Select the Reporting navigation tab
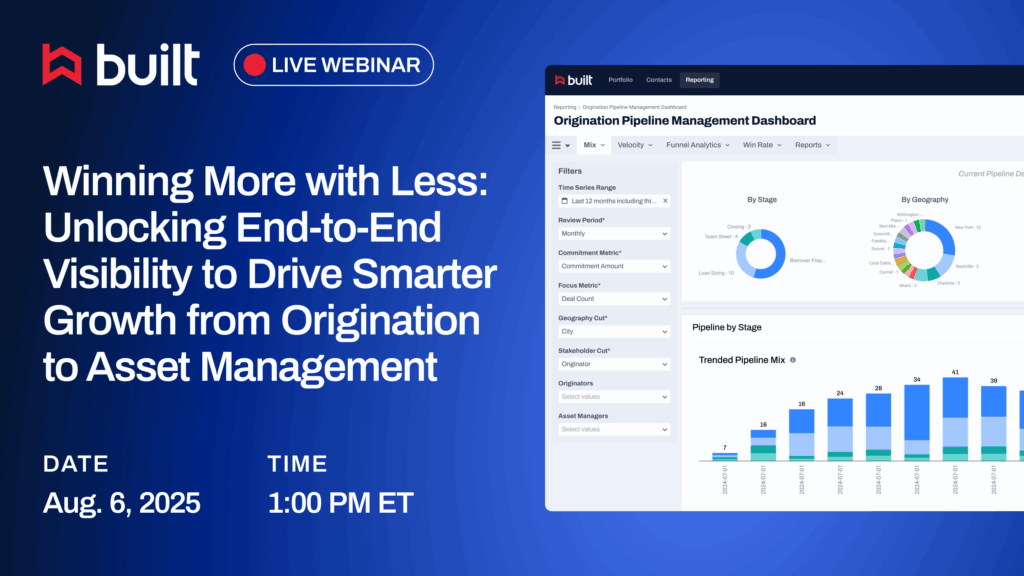Viewport: 1024px width, 576px height. click(x=699, y=80)
